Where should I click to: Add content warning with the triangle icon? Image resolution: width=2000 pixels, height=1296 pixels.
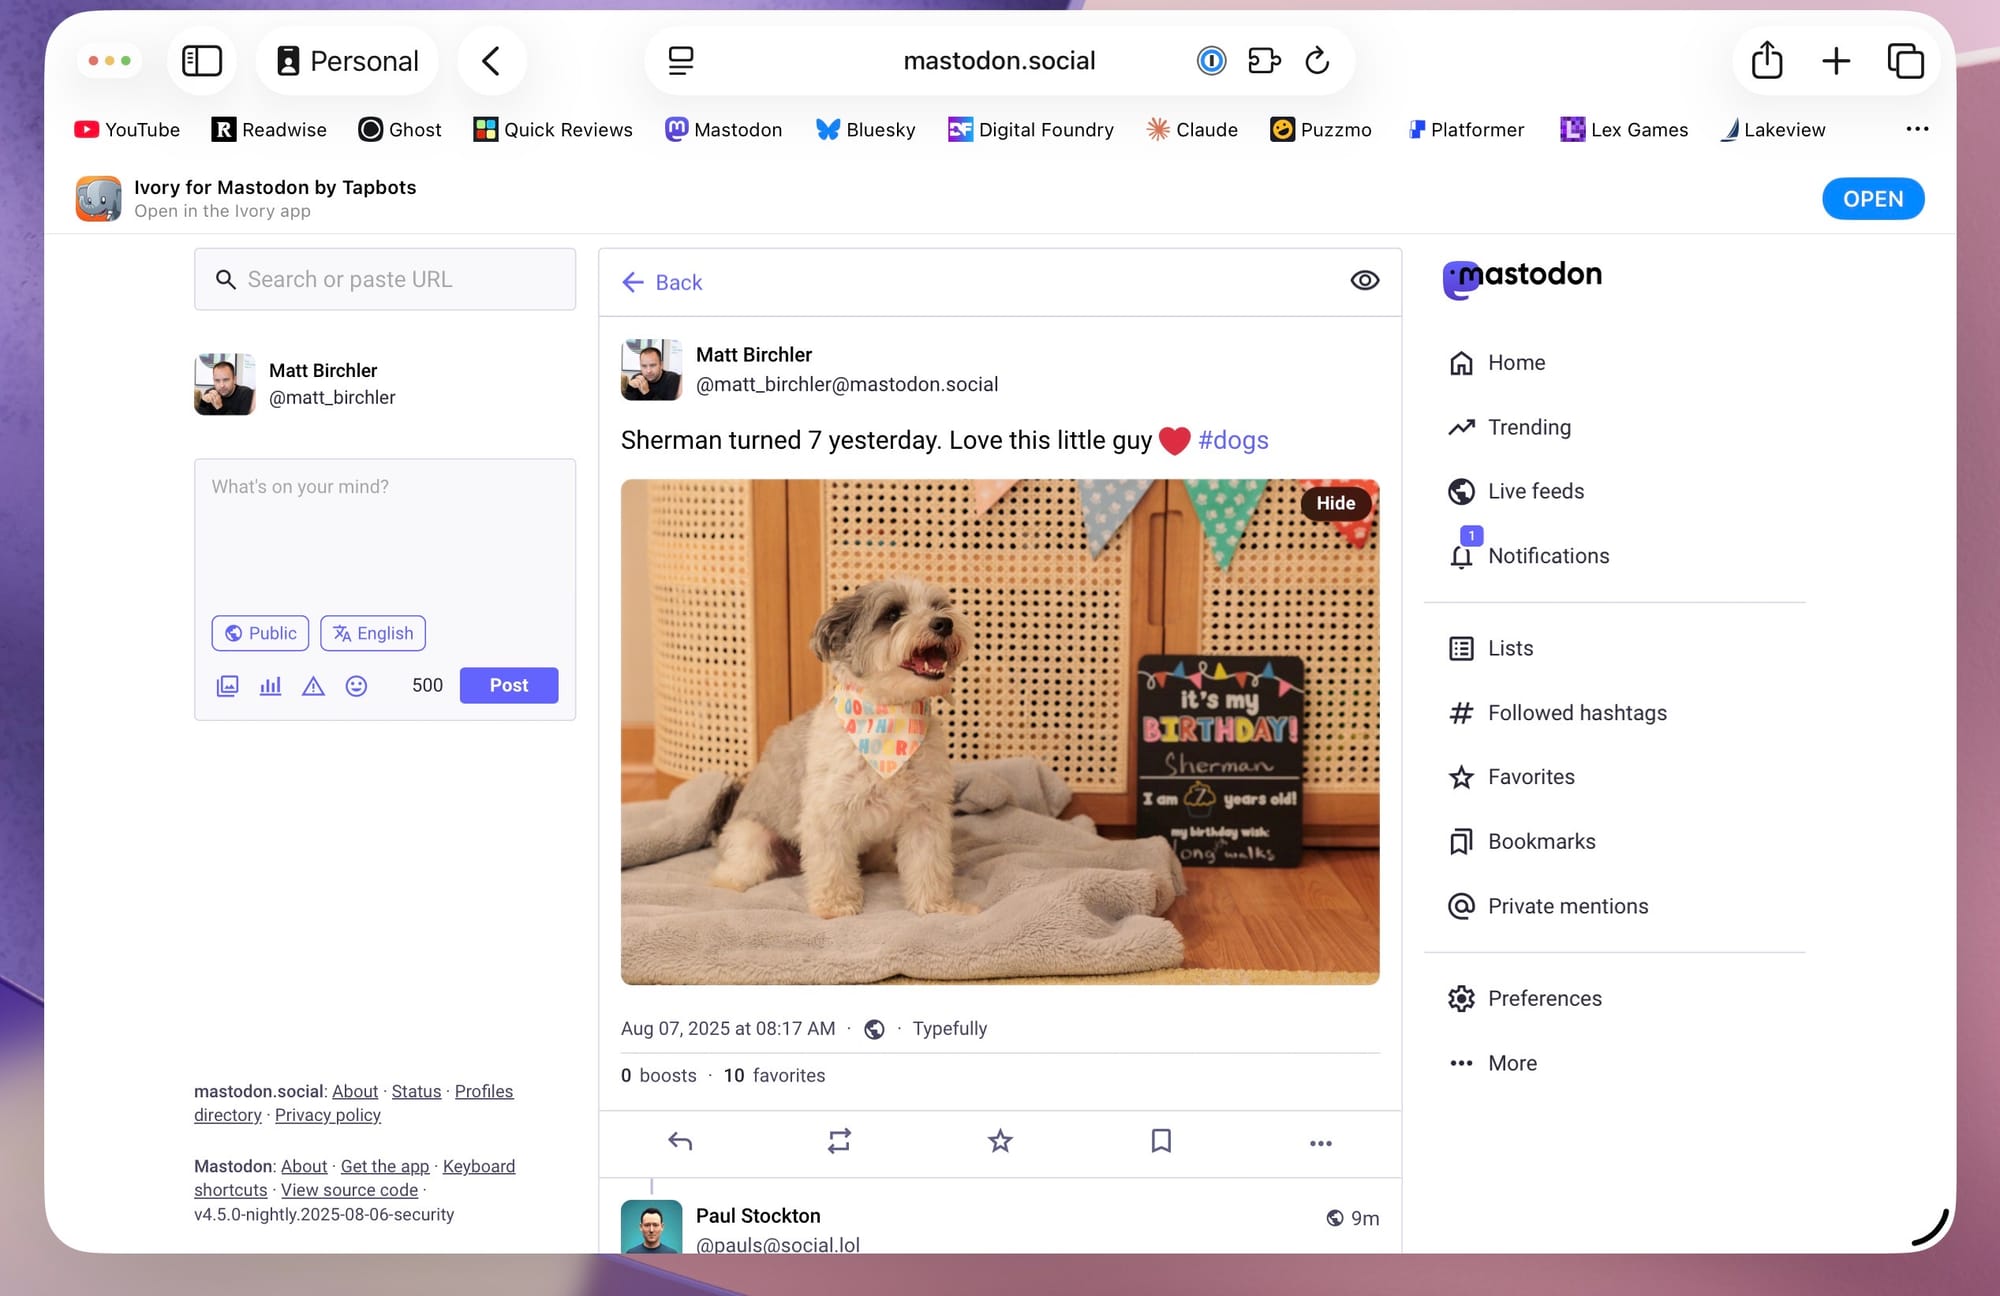(x=313, y=686)
